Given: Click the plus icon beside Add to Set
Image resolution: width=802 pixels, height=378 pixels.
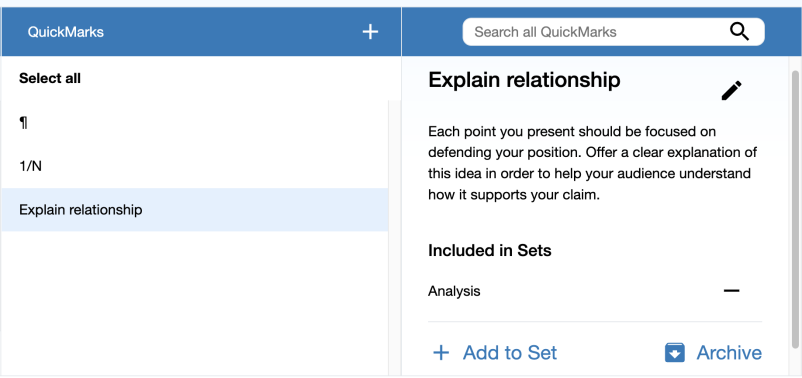Looking at the screenshot, I should 441,352.
